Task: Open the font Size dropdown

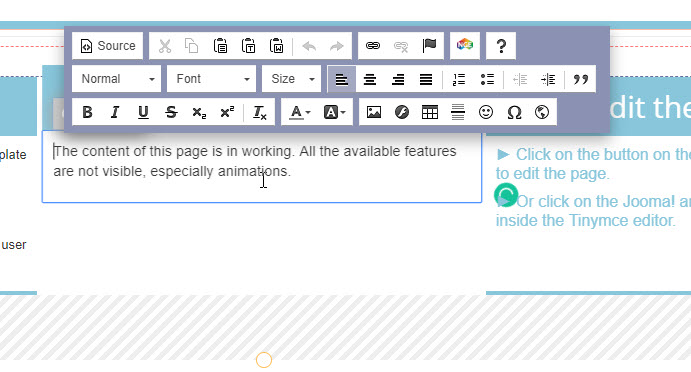Action: tap(292, 79)
